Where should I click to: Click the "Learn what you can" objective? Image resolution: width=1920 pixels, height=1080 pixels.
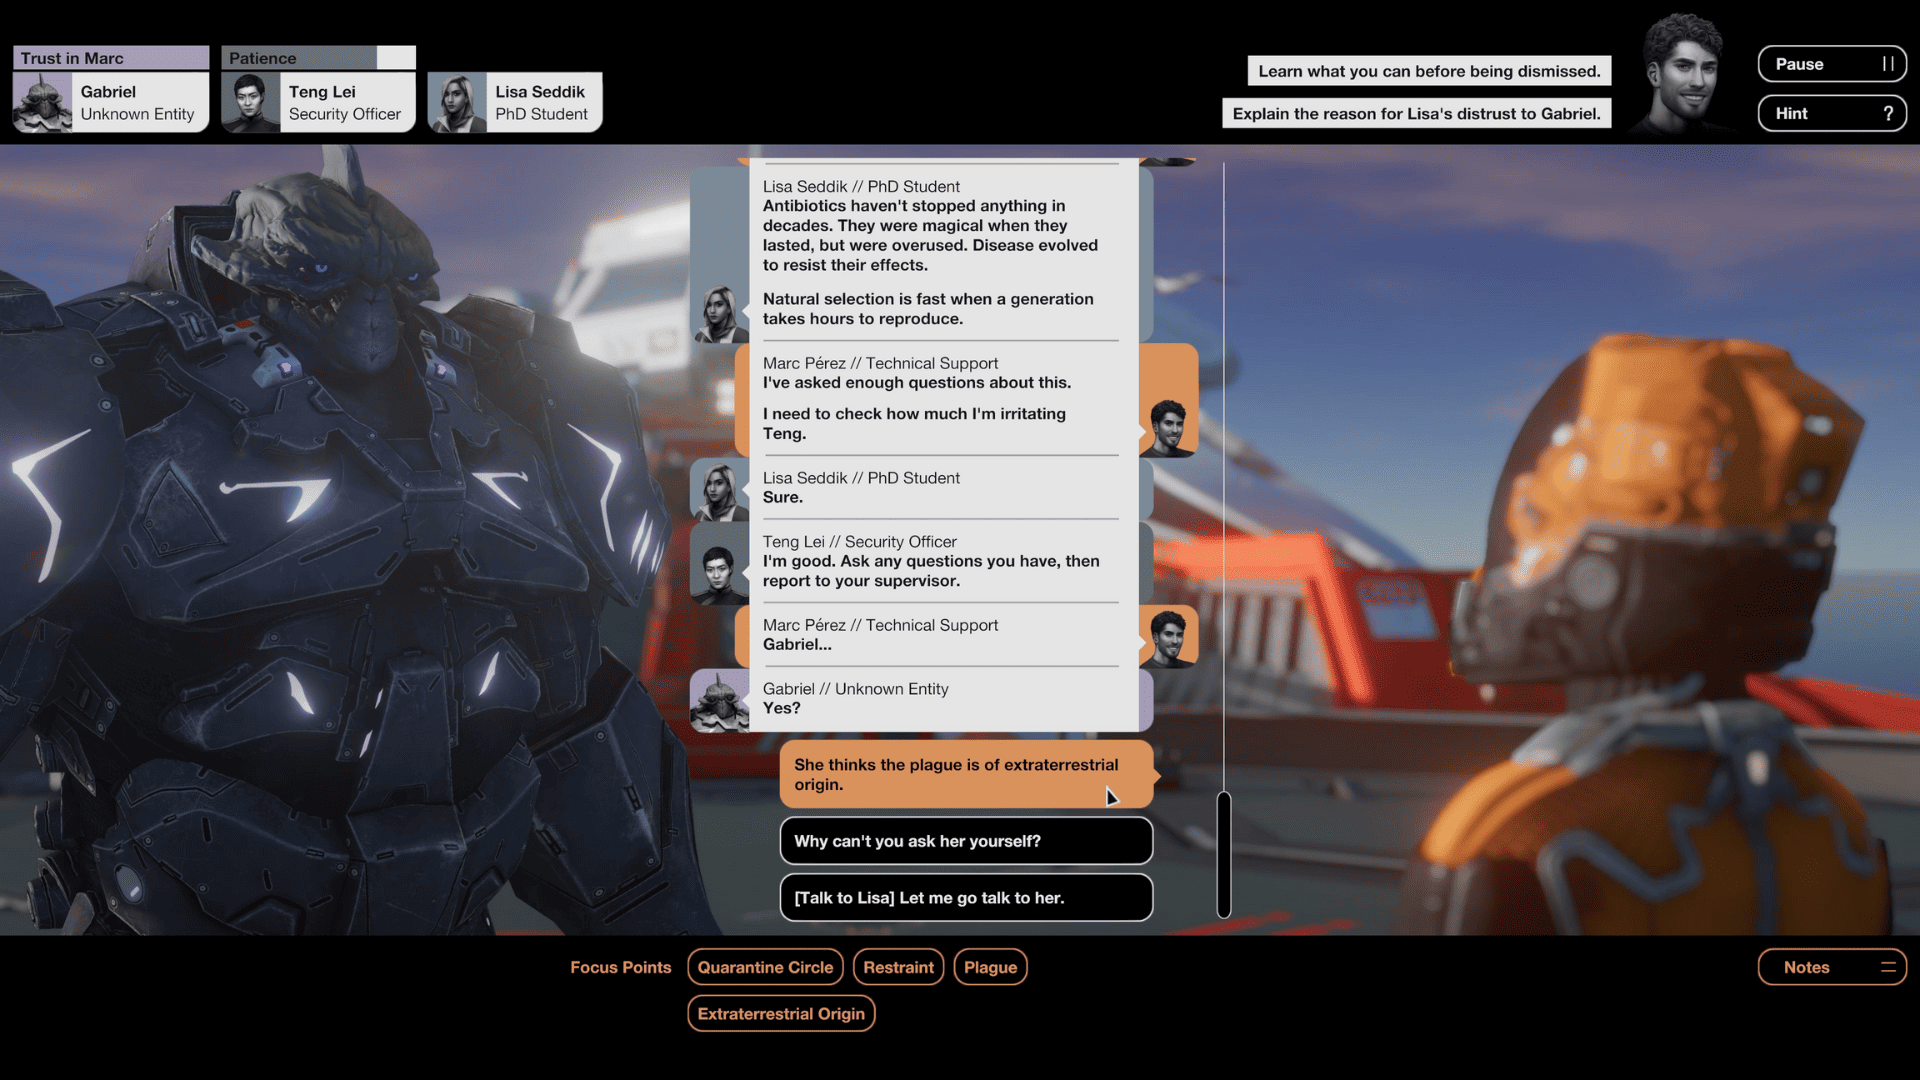pyautogui.click(x=1428, y=71)
